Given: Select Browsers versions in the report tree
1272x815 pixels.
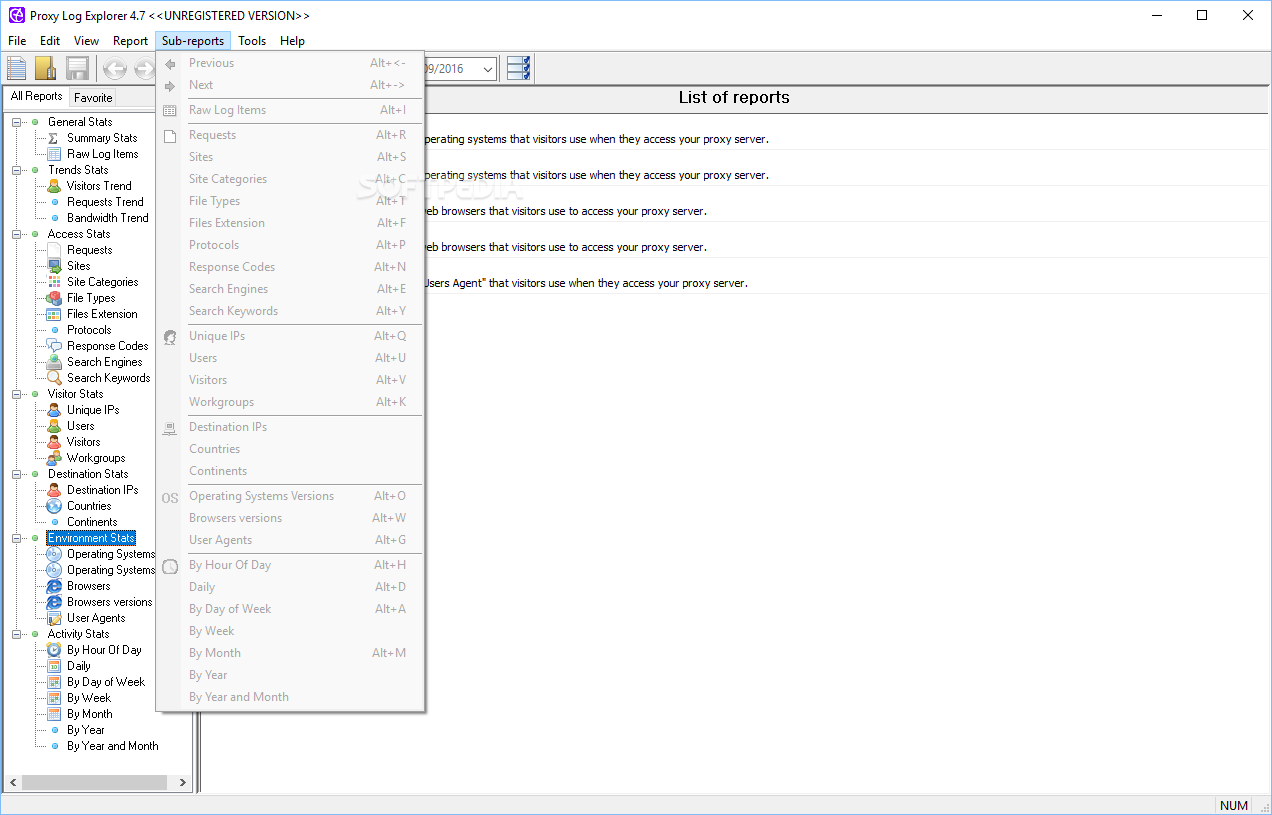Looking at the screenshot, I should point(110,602).
